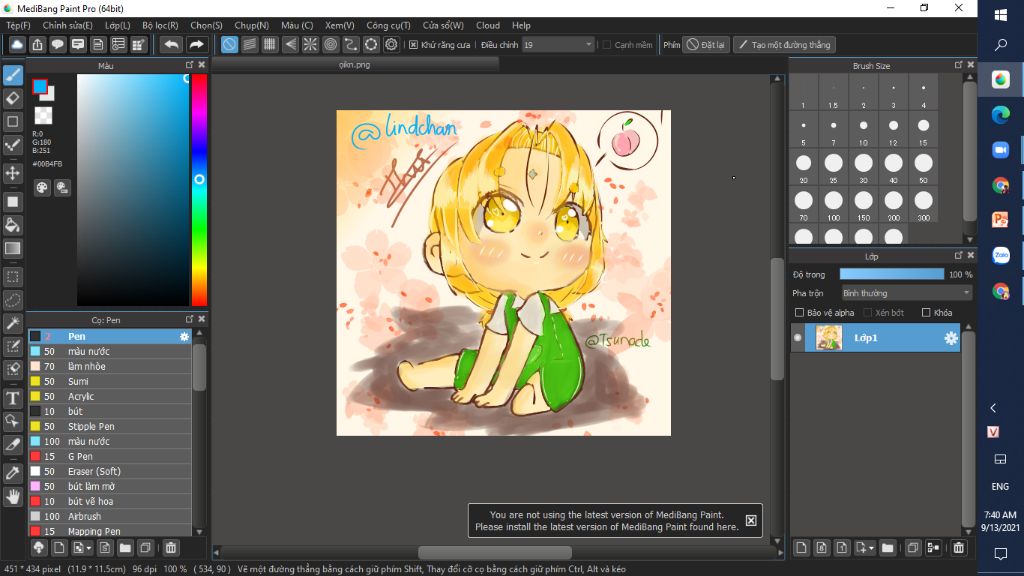Select the rectangular selection tool
Image resolution: width=1024 pixels, height=576 pixels.
coord(12,277)
